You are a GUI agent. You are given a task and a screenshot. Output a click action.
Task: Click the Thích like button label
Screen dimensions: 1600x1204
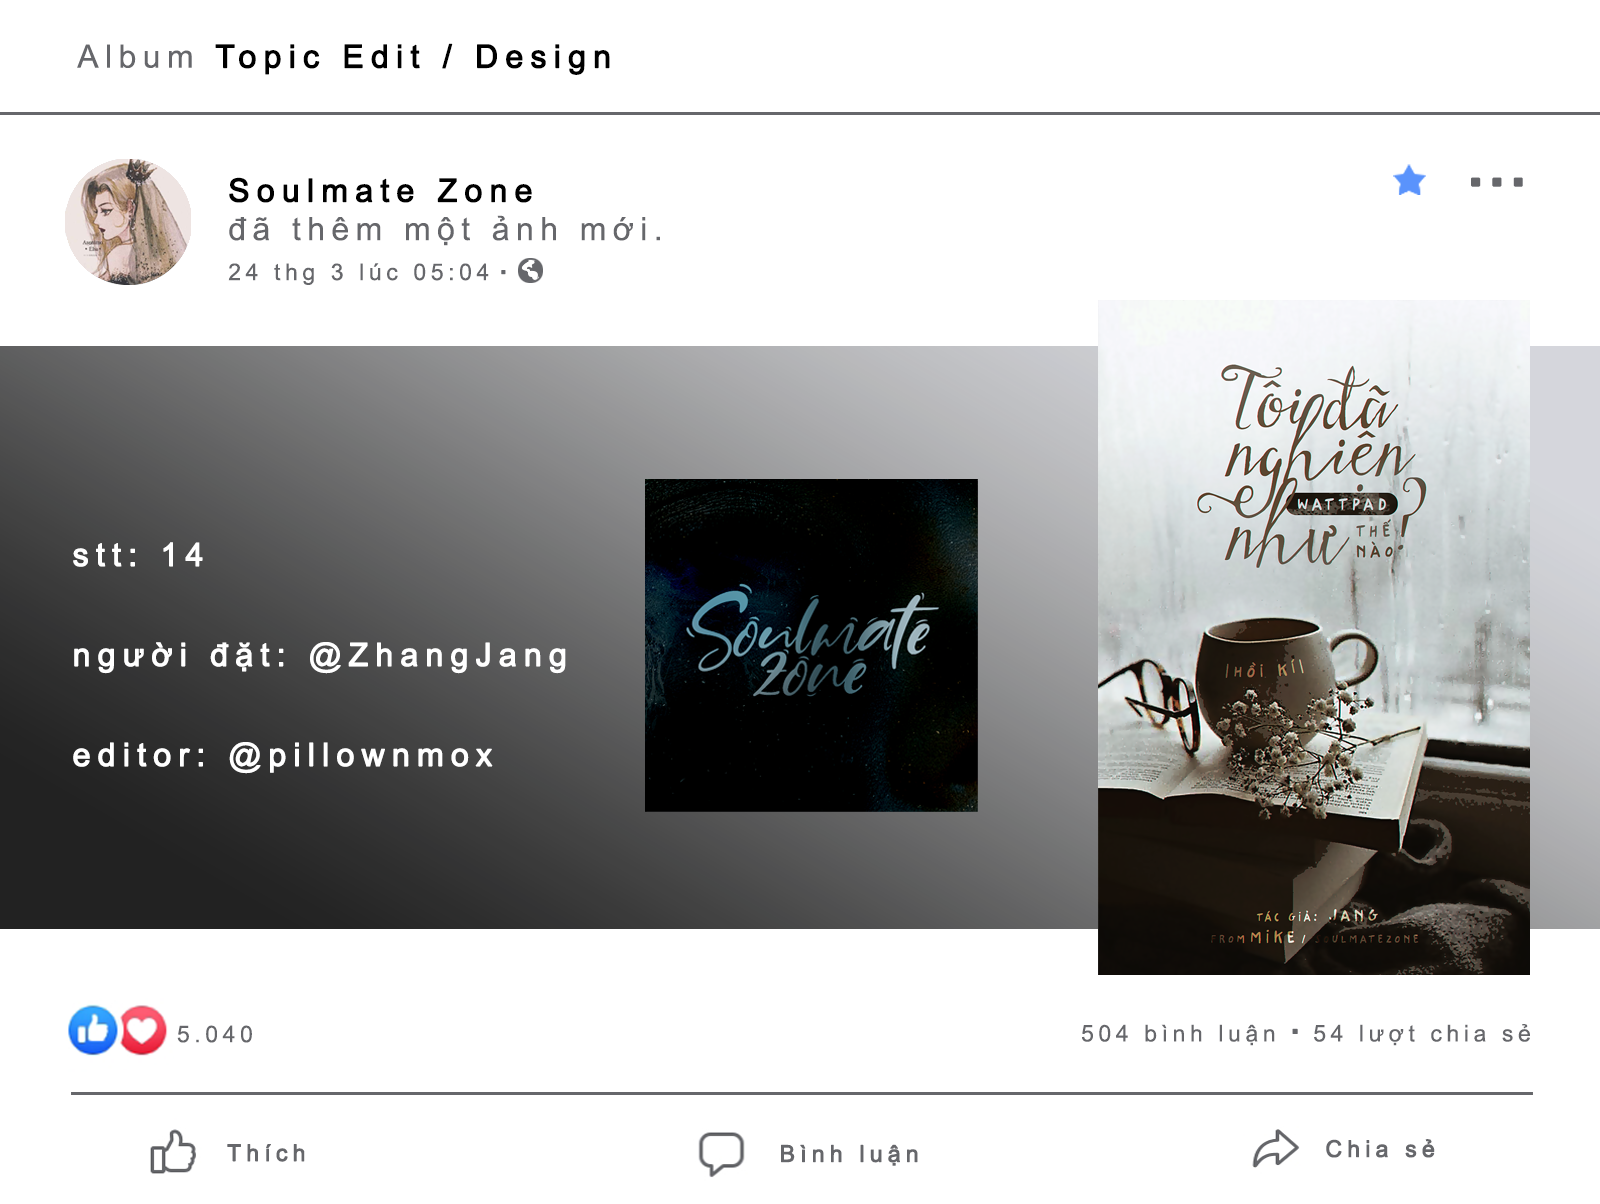click(x=267, y=1153)
